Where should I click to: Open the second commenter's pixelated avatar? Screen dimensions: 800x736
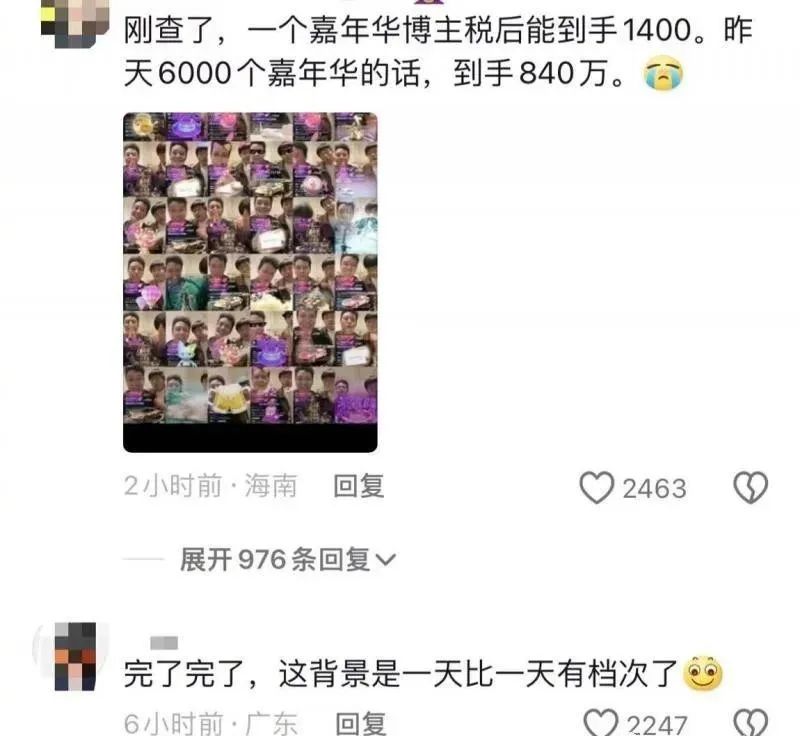coord(75,656)
